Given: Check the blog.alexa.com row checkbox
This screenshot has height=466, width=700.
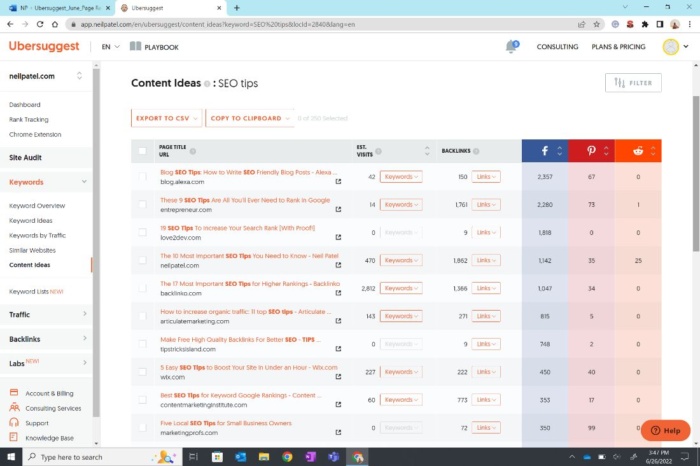Looking at the screenshot, I should coord(142,177).
